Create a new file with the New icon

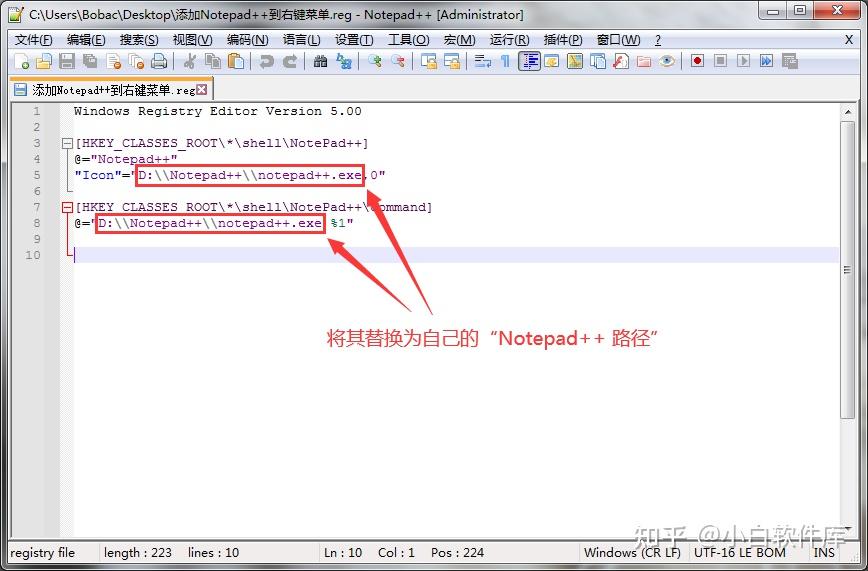tap(22, 61)
